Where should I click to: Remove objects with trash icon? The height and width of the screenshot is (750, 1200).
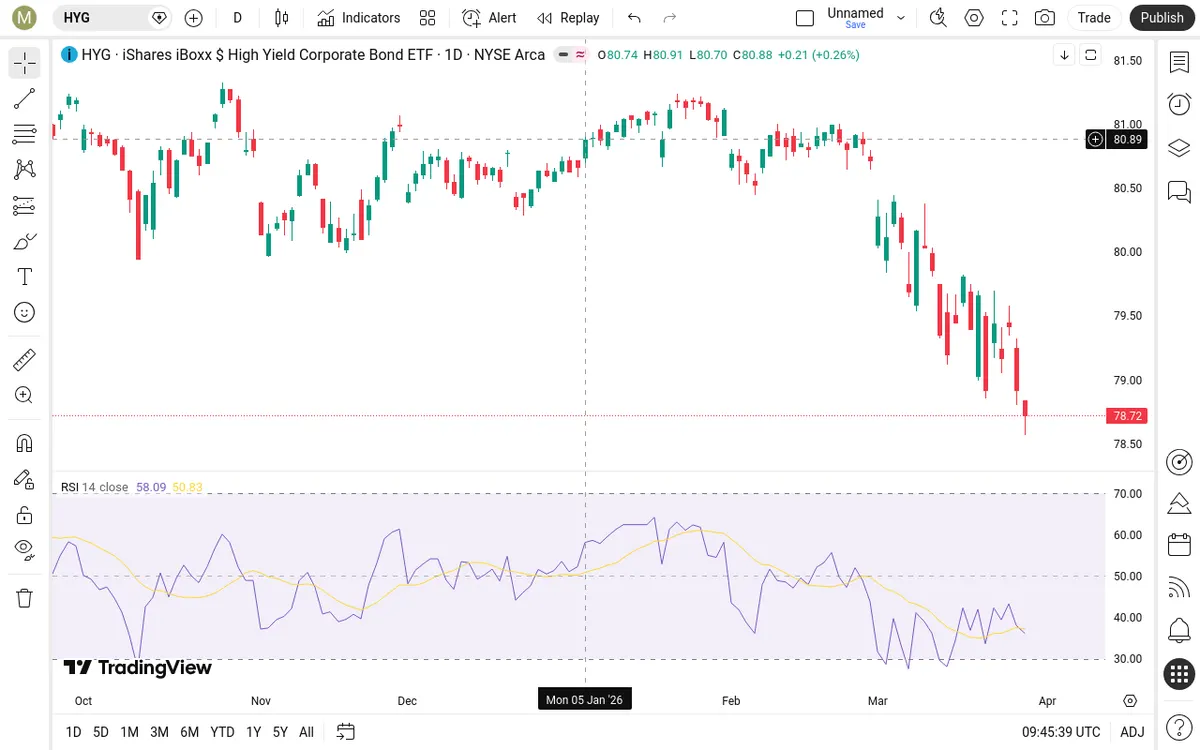click(25, 598)
